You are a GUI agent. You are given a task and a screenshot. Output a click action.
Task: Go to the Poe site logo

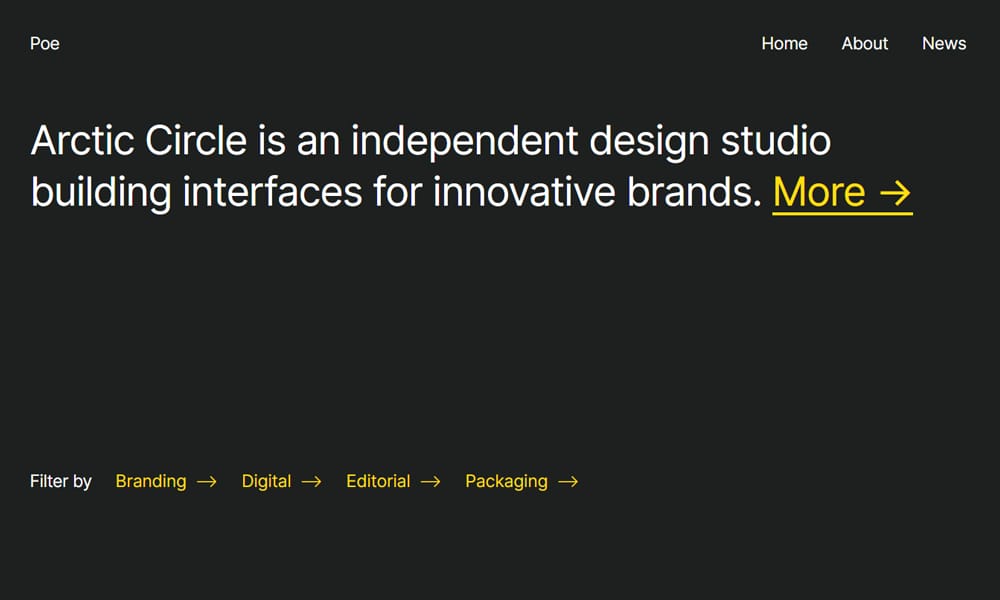click(x=45, y=44)
